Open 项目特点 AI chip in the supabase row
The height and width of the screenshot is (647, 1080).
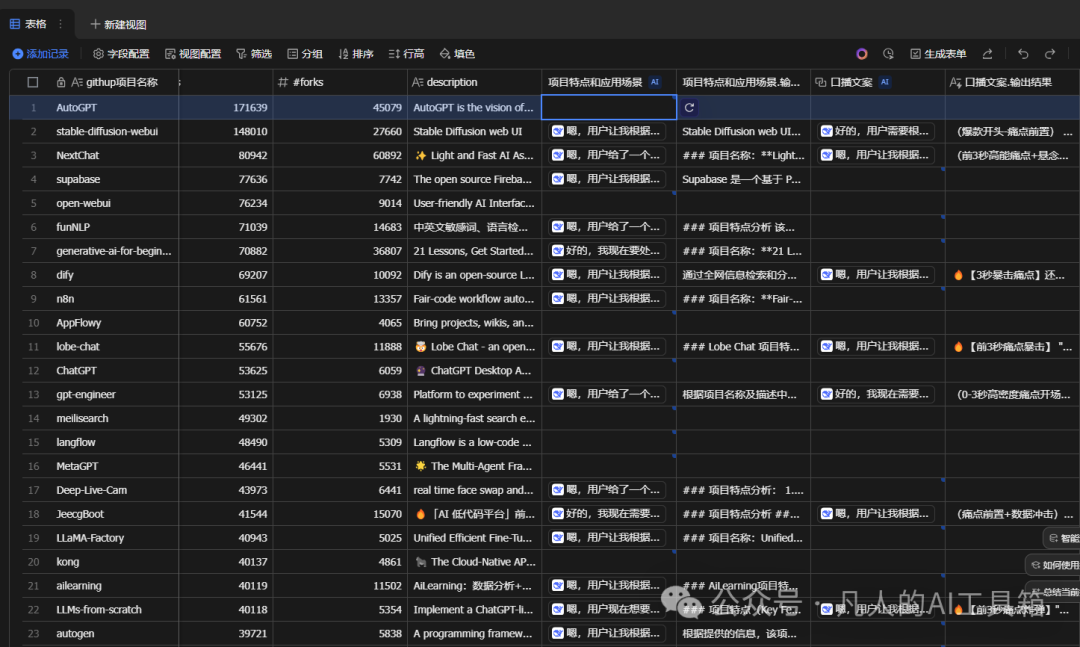[x=607, y=179]
